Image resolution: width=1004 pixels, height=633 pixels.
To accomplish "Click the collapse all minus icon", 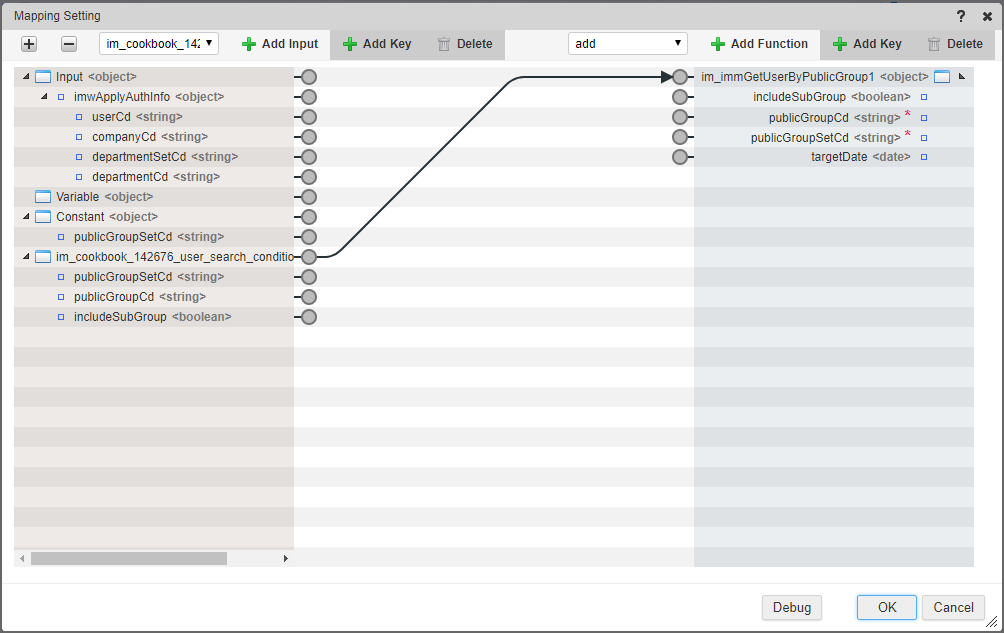I will click(69, 44).
